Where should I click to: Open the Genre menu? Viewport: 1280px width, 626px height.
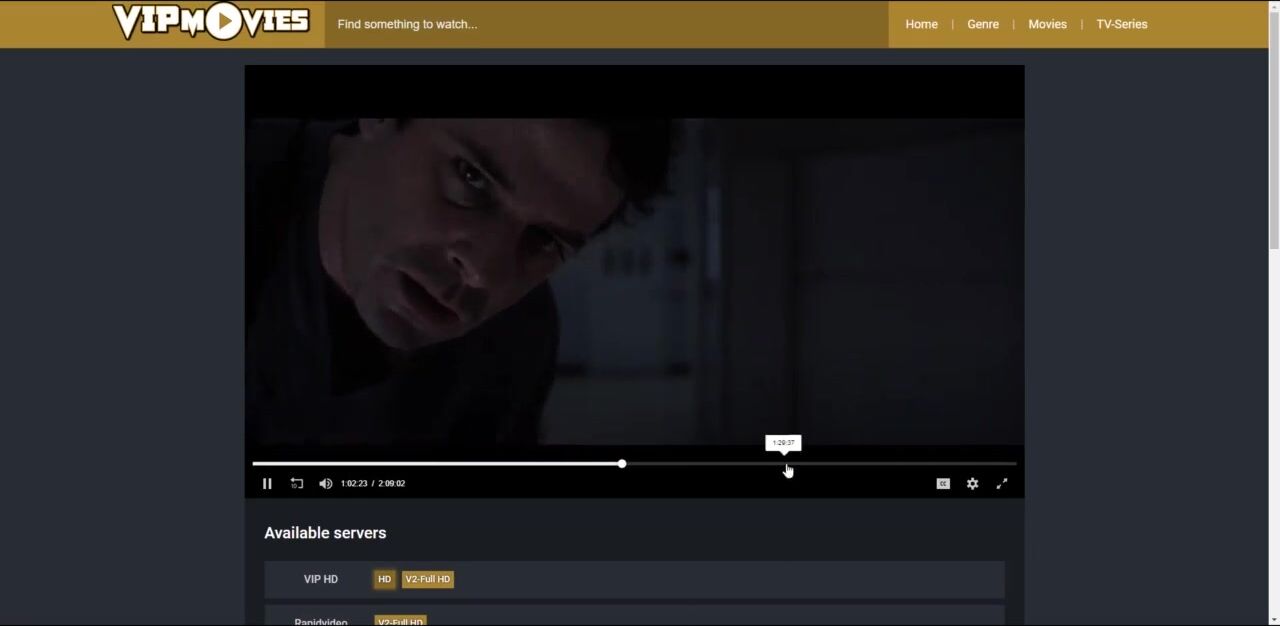(x=982, y=24)
